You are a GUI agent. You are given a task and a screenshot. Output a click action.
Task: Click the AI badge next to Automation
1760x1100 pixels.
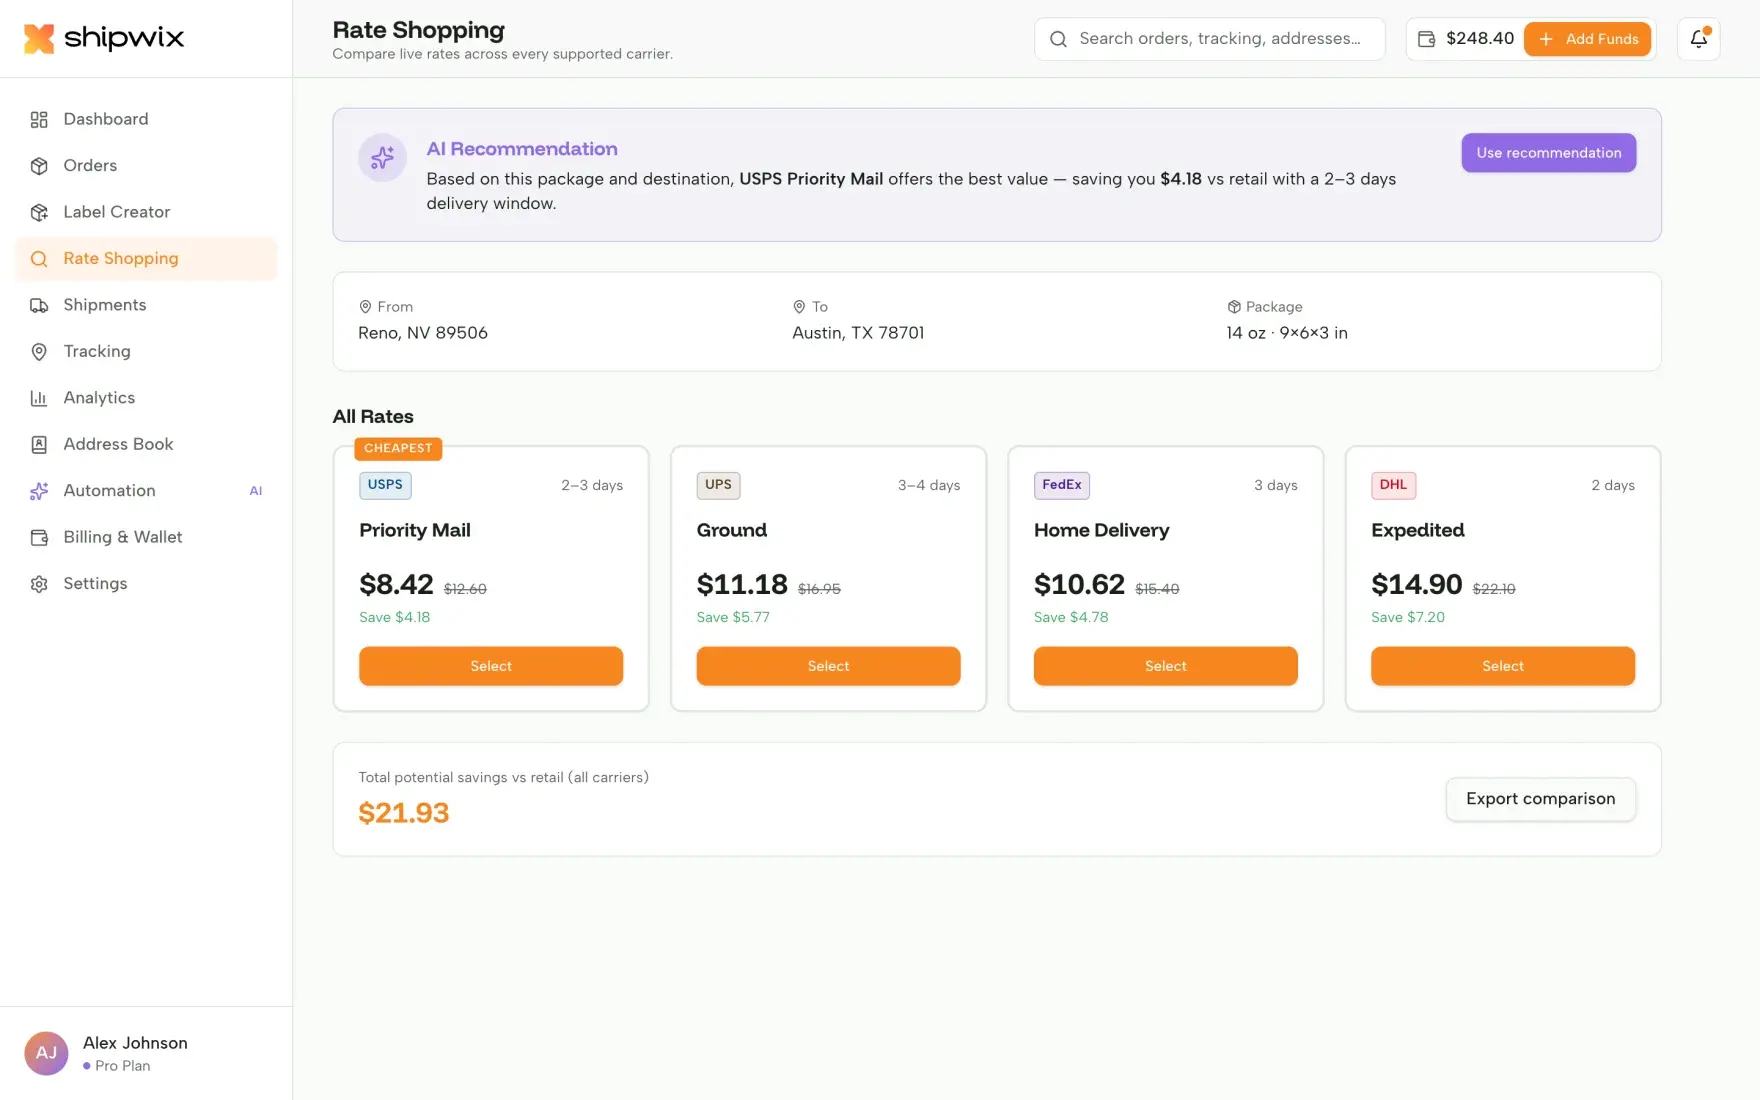coord(256,491)
